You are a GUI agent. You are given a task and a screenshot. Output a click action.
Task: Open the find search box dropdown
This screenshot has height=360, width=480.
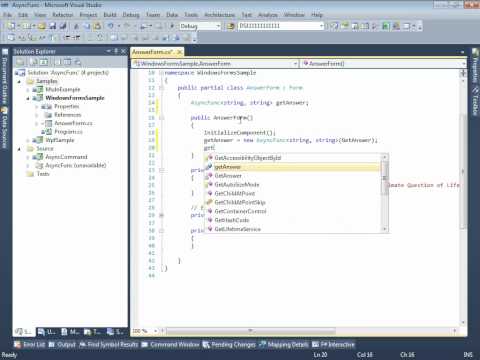321,26
